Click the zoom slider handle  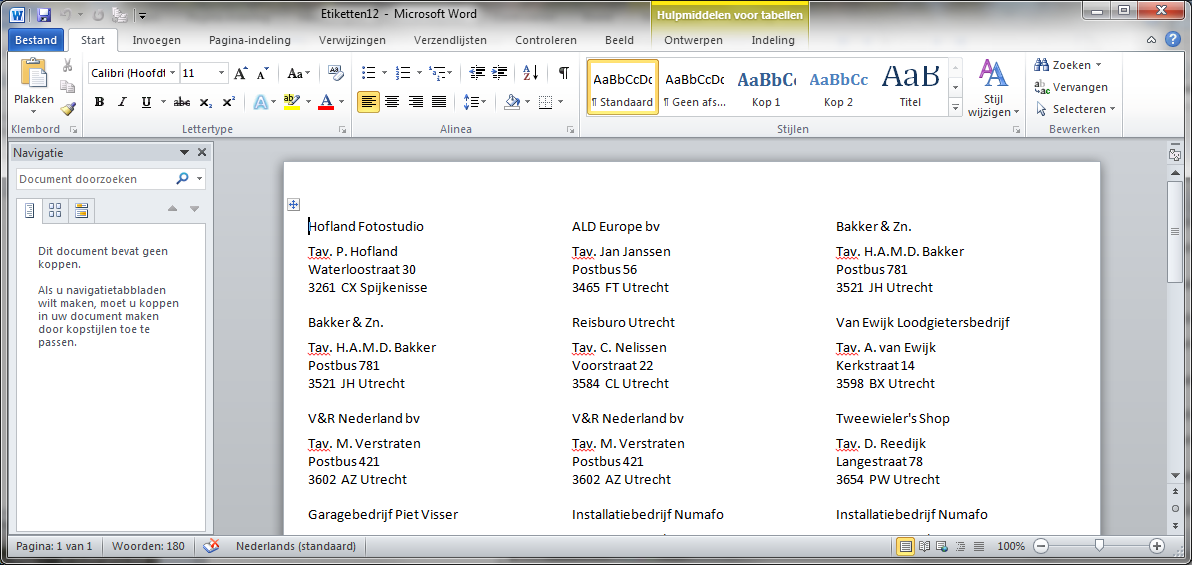click(1099, 545)
